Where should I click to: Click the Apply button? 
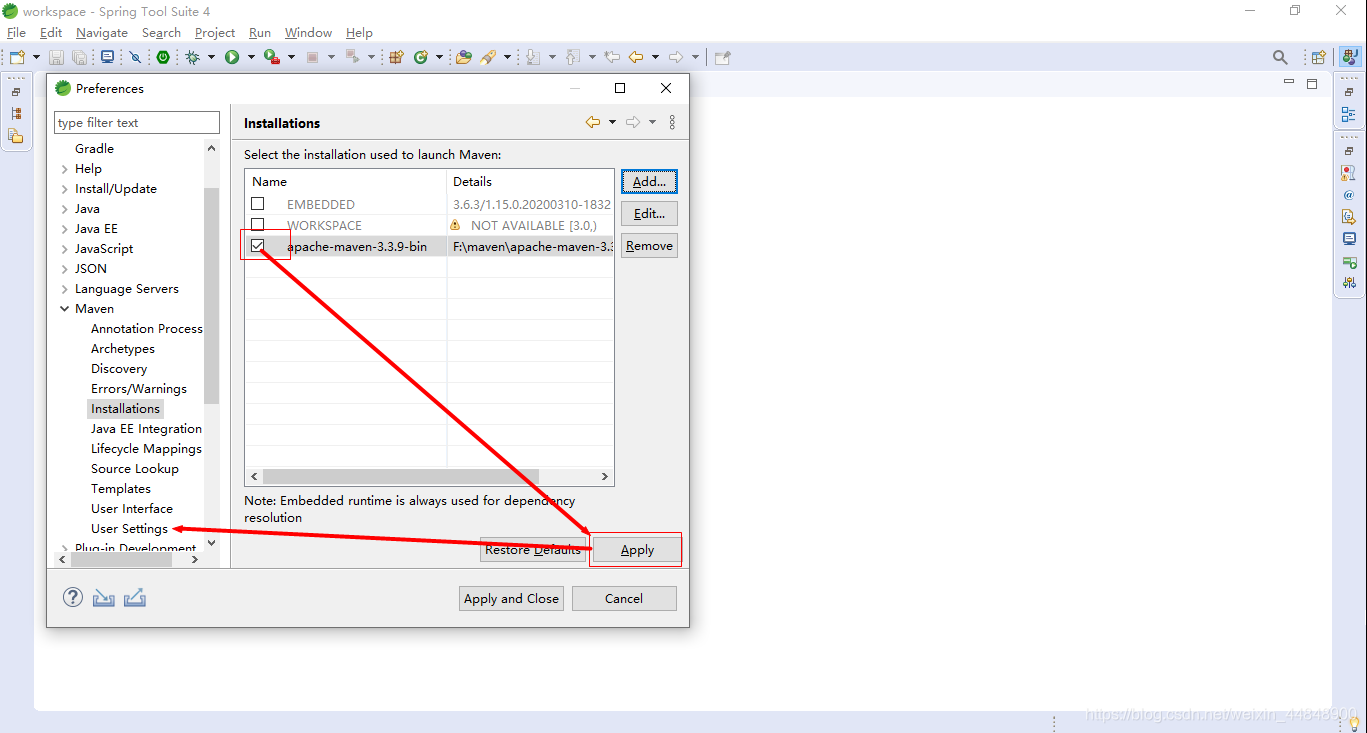(637, 550)
